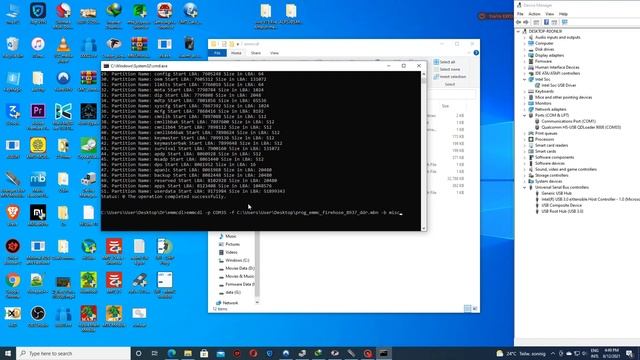The image size is (640, 360).
Task: Select Intel Soc USB Driver device
Action: click(x=555, y=85)
